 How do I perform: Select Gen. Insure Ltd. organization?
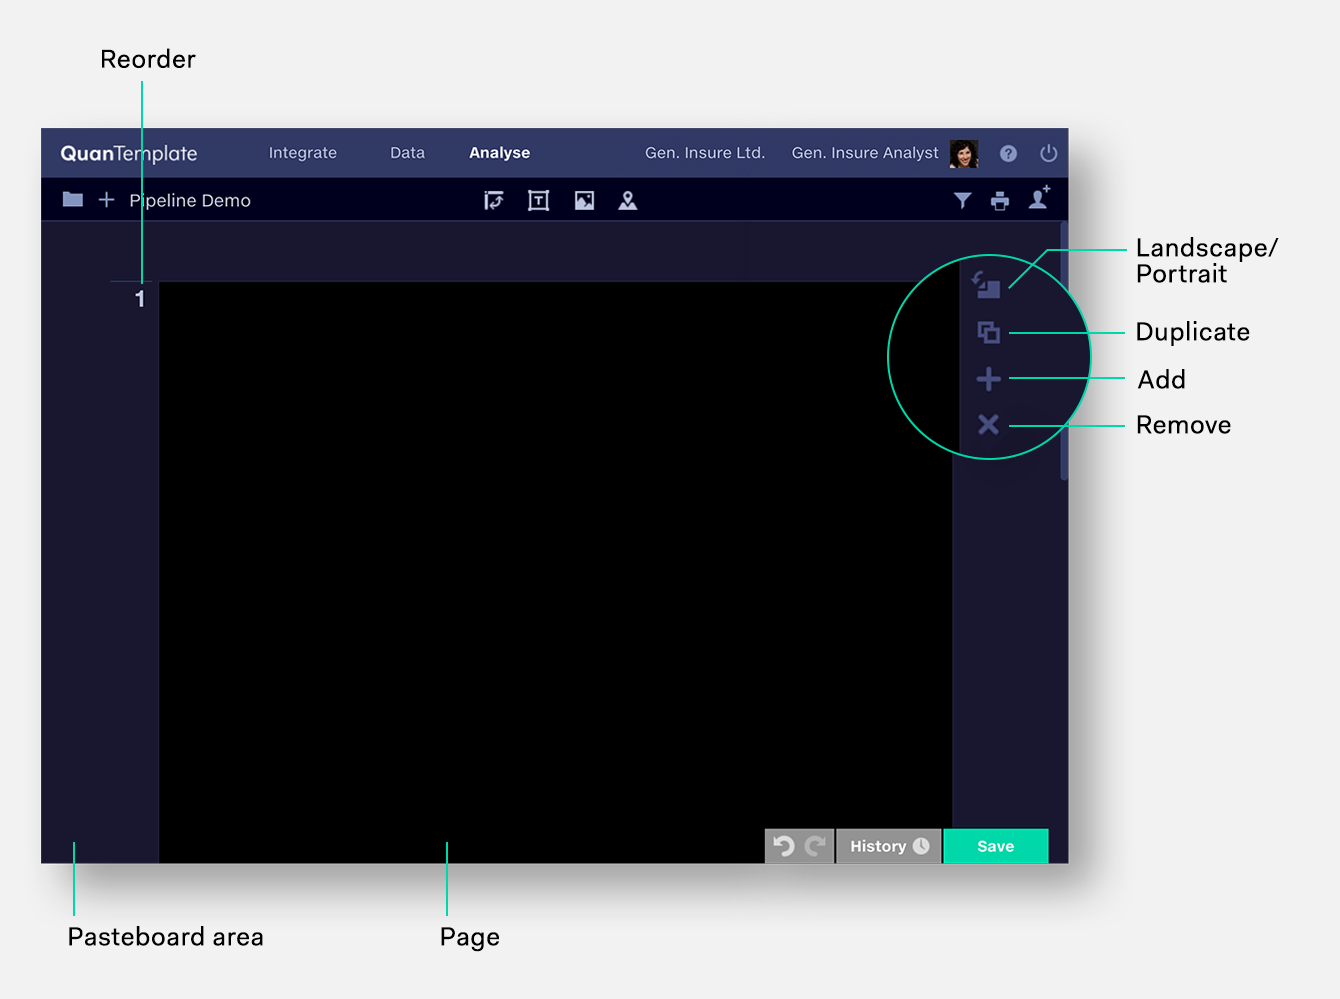(705, 153)
